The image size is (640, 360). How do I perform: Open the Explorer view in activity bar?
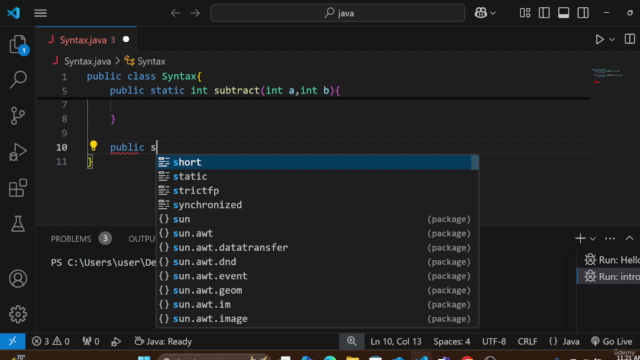coord(18,44)
